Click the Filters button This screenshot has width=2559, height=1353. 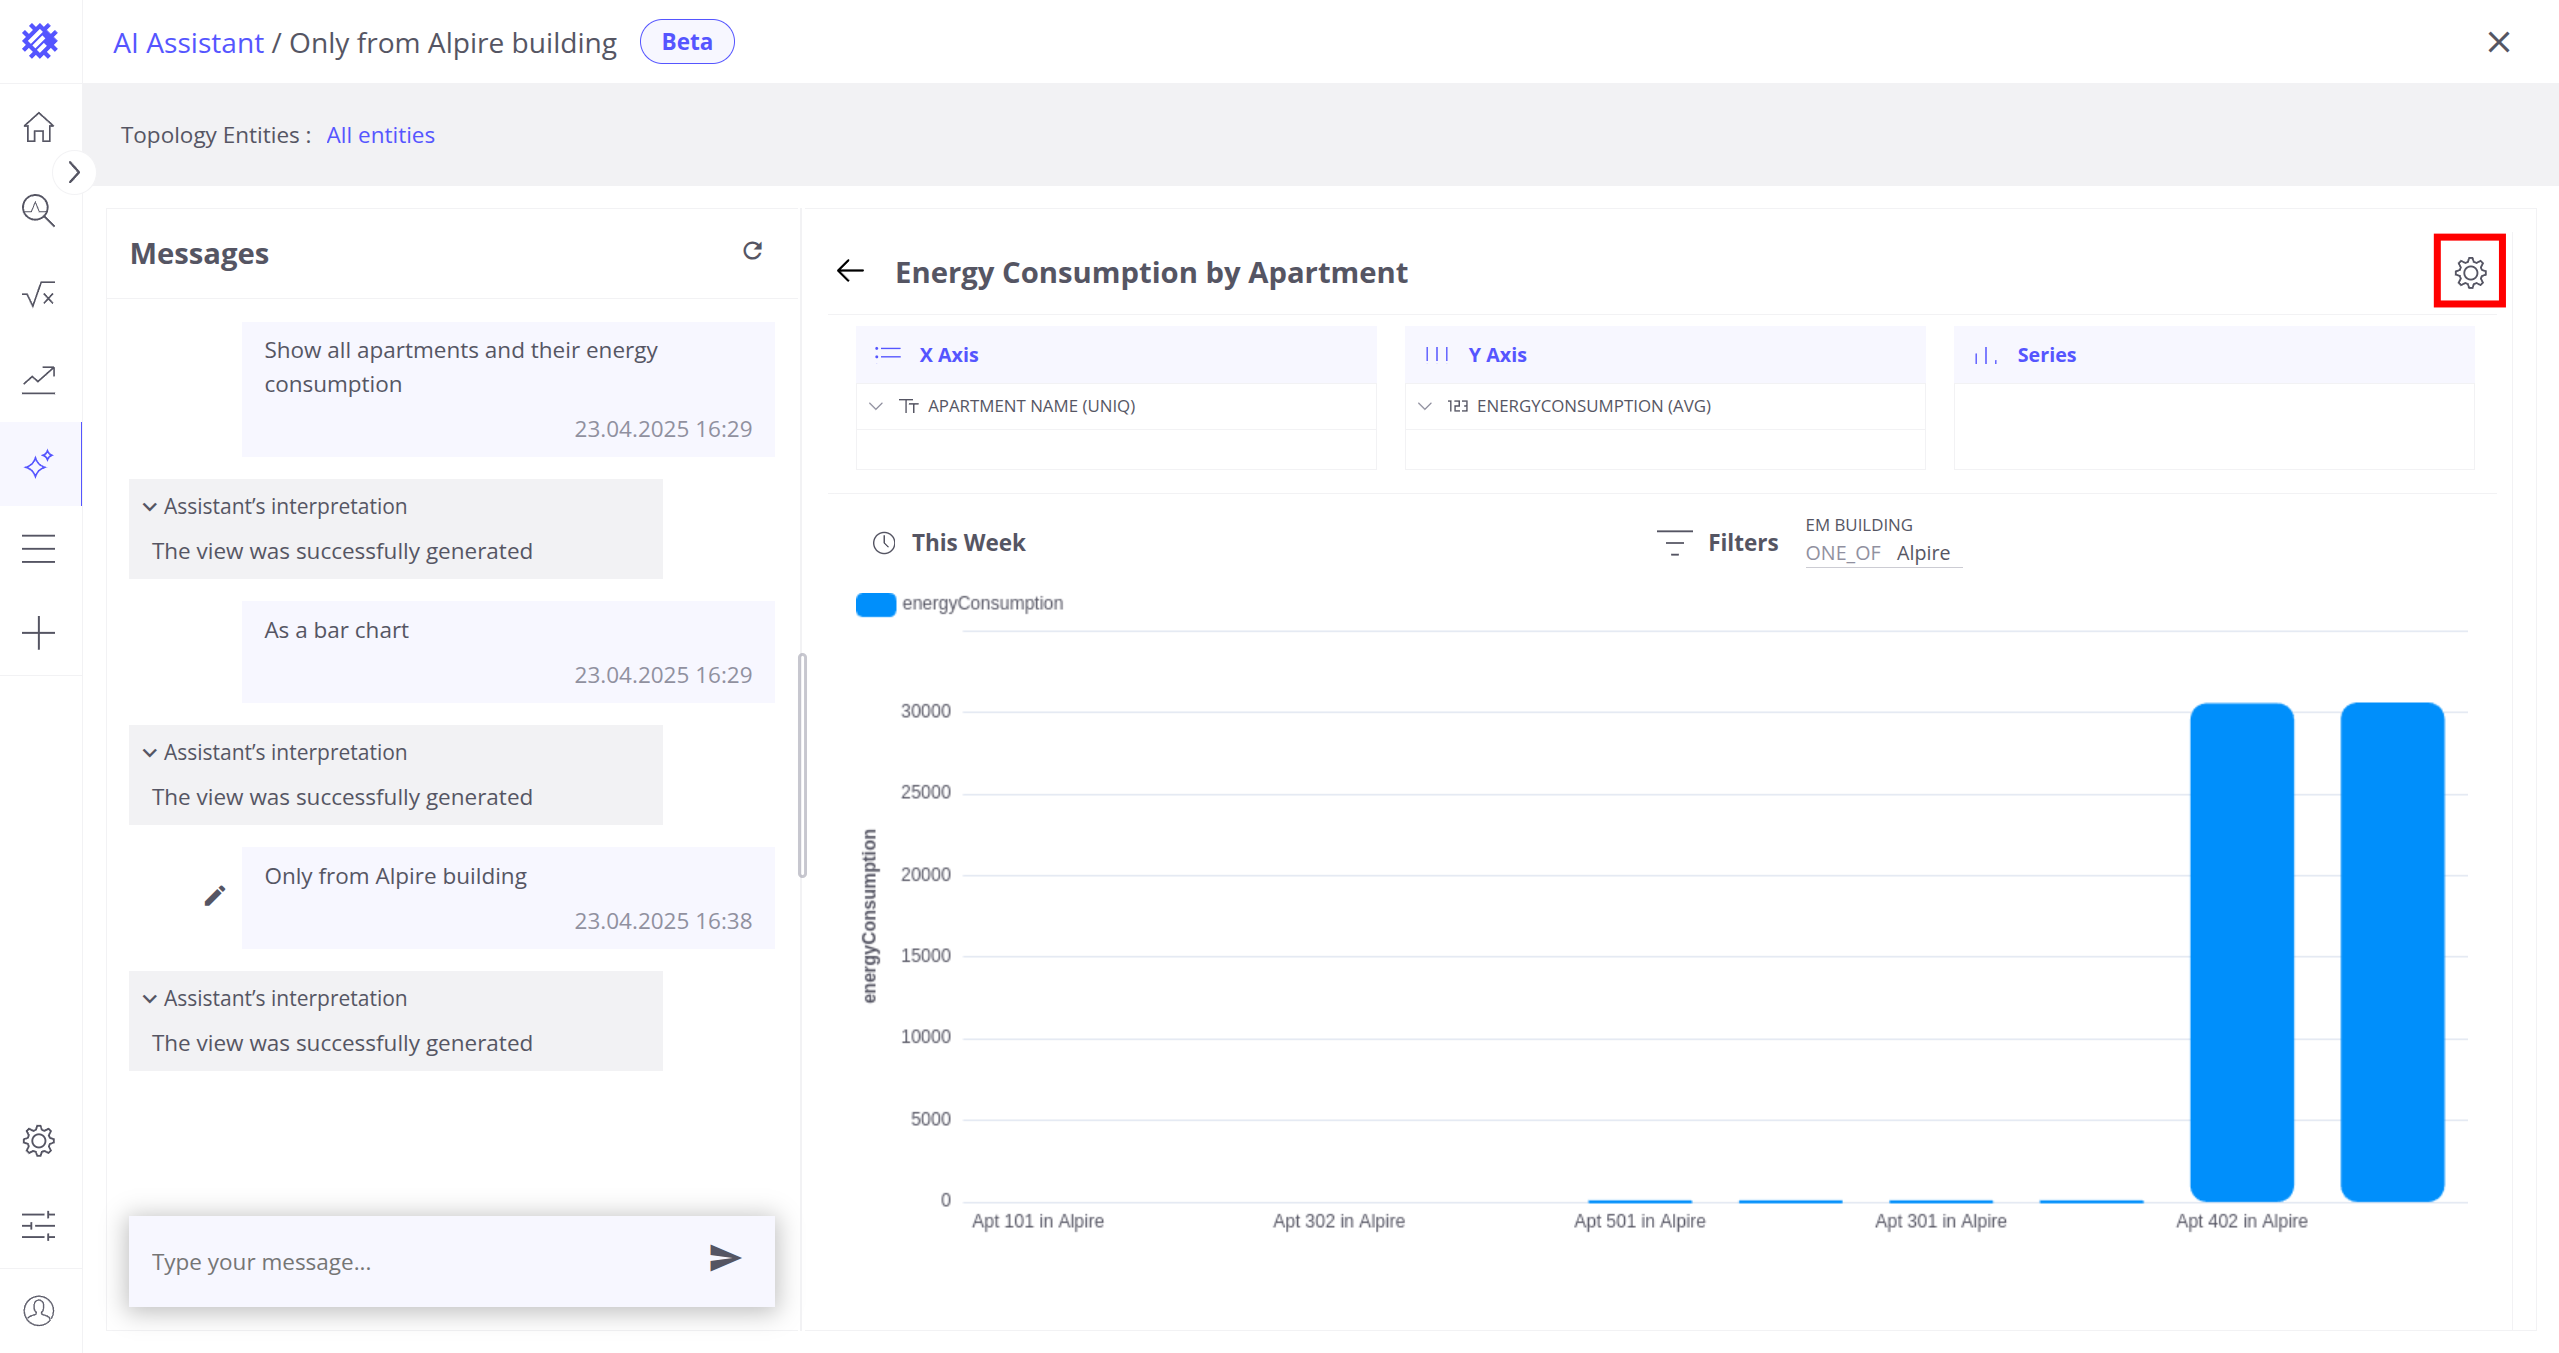point(1718,543)
